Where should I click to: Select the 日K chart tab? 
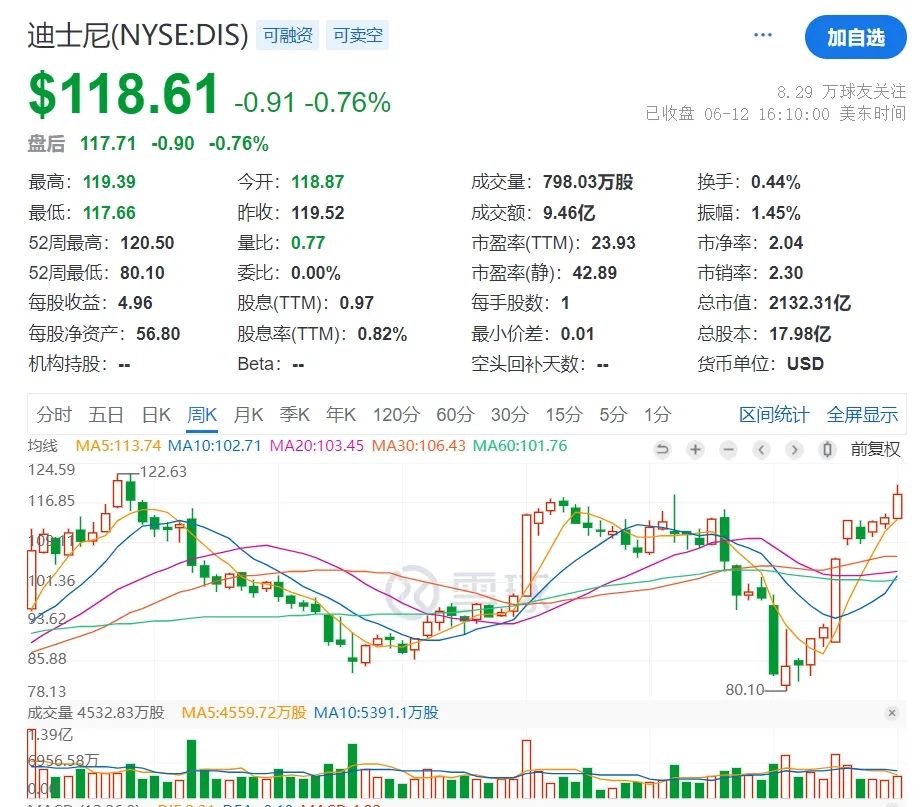156,415
